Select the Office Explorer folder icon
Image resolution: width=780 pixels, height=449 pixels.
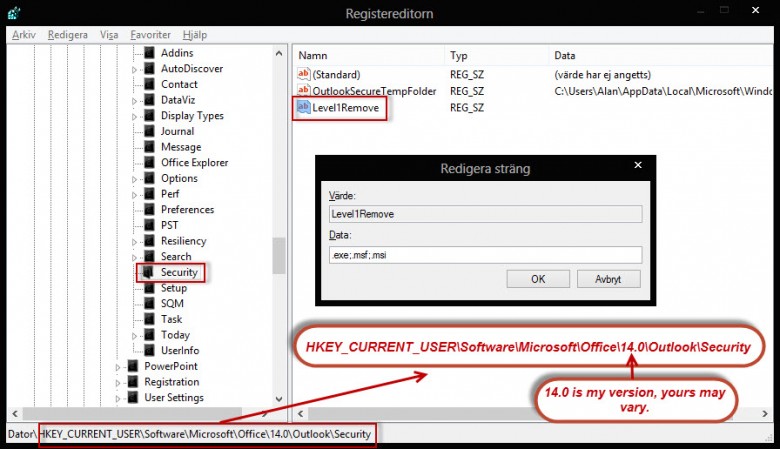coord(149,163)
